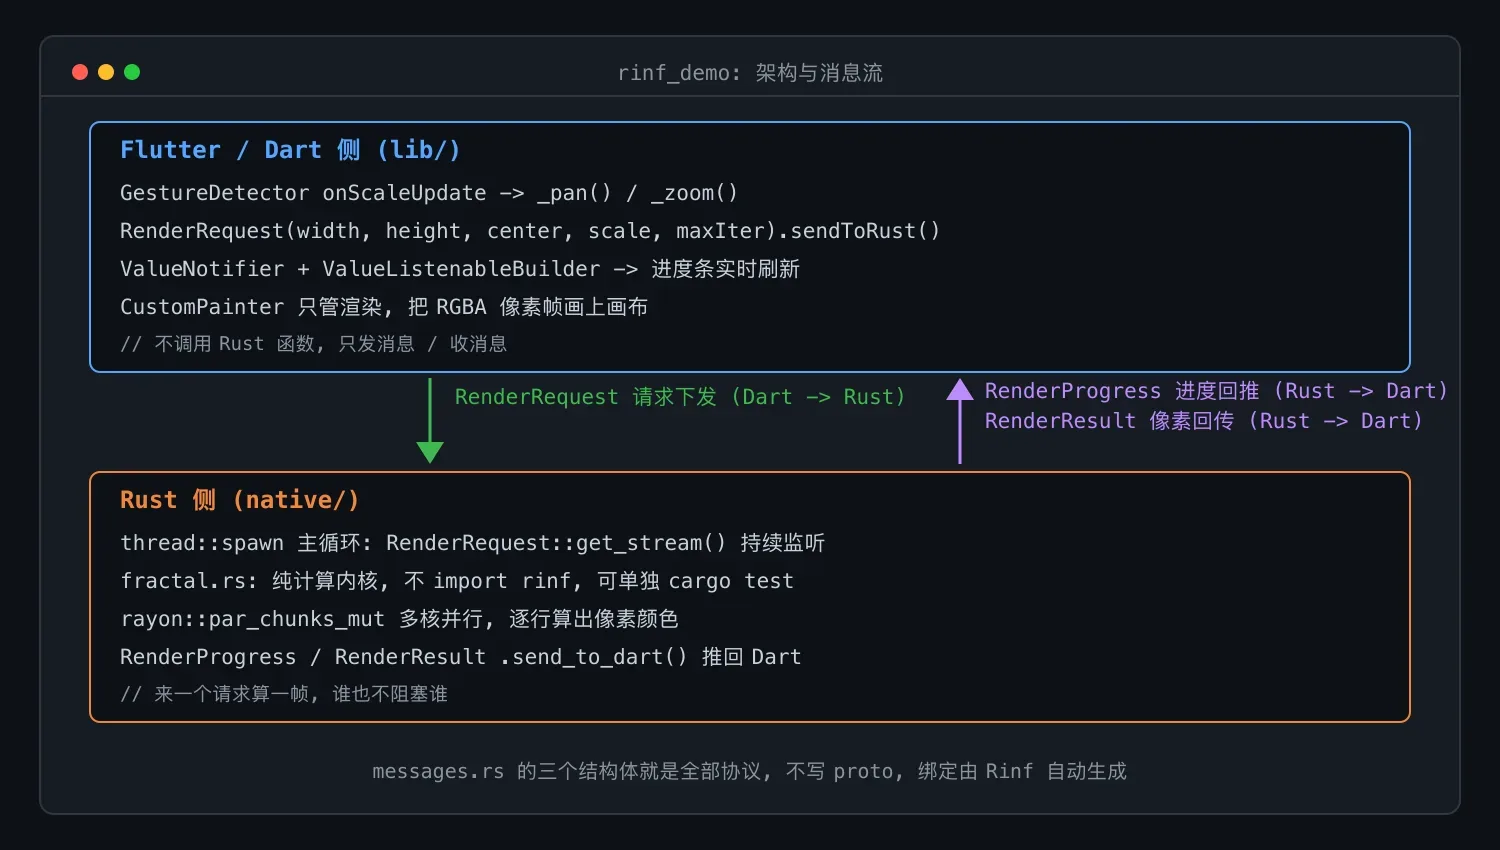
Task: Click the footer caption starting "messages.rs"
Action: [x=750, y=771]
